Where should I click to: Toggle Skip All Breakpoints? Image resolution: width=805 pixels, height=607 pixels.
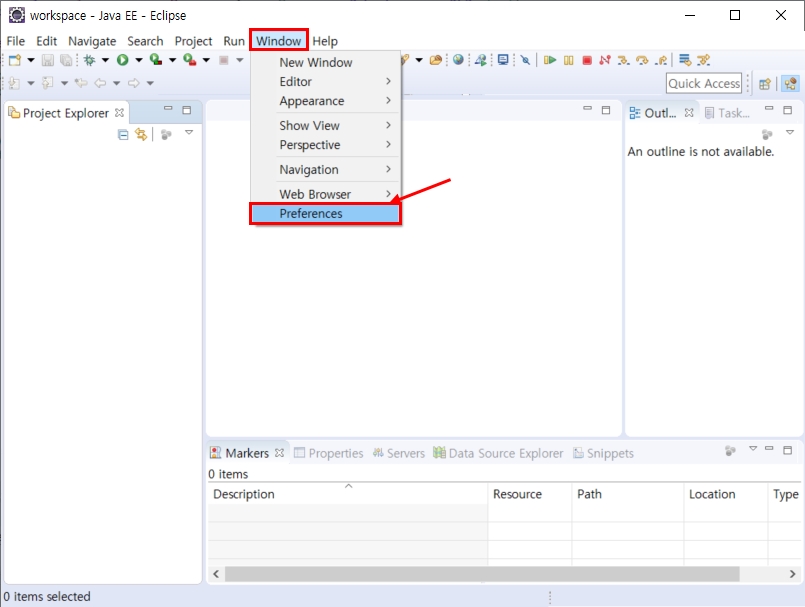(525, 60)
